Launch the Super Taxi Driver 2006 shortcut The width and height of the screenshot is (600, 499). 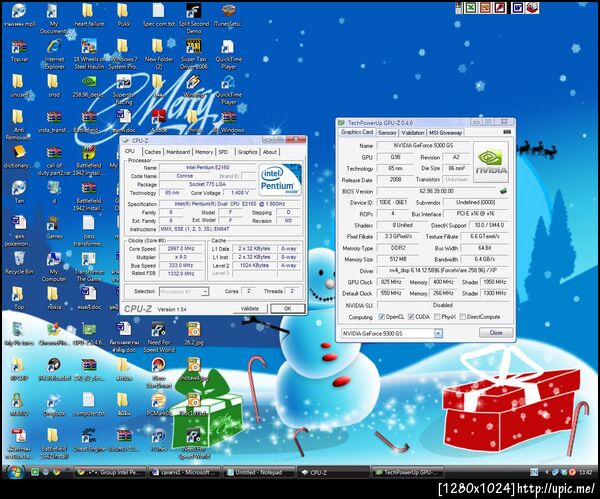click(194, 54)
